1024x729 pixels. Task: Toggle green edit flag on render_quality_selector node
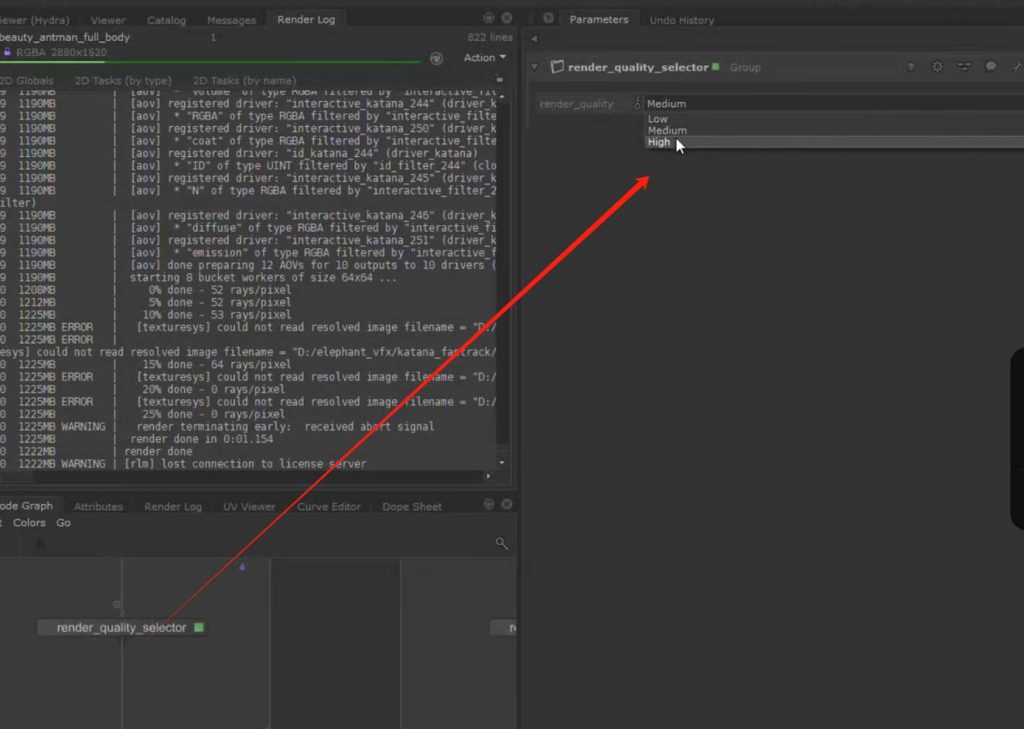click(x=199, y=627)
